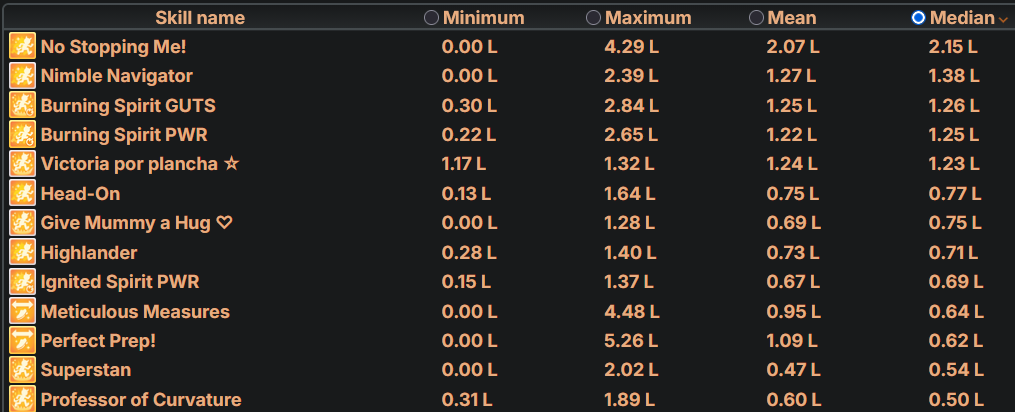Select the Perfect Prep! skill name
Screen dimensions: 1015x412
pyautogui.click(x=98, y=341)
